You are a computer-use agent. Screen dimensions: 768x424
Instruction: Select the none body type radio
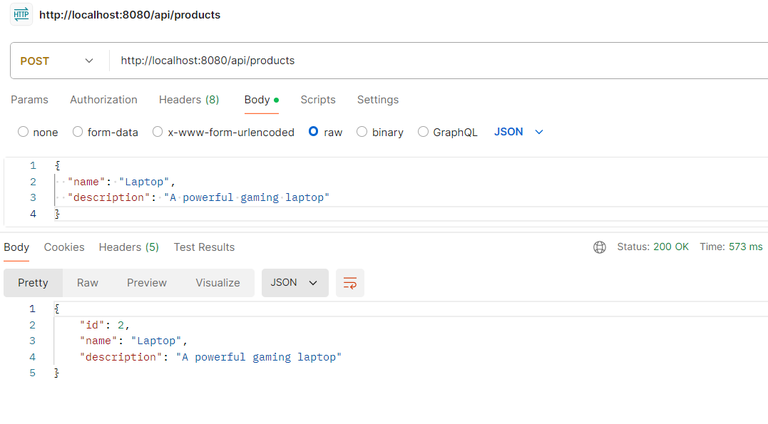click(x=23, y=132)
